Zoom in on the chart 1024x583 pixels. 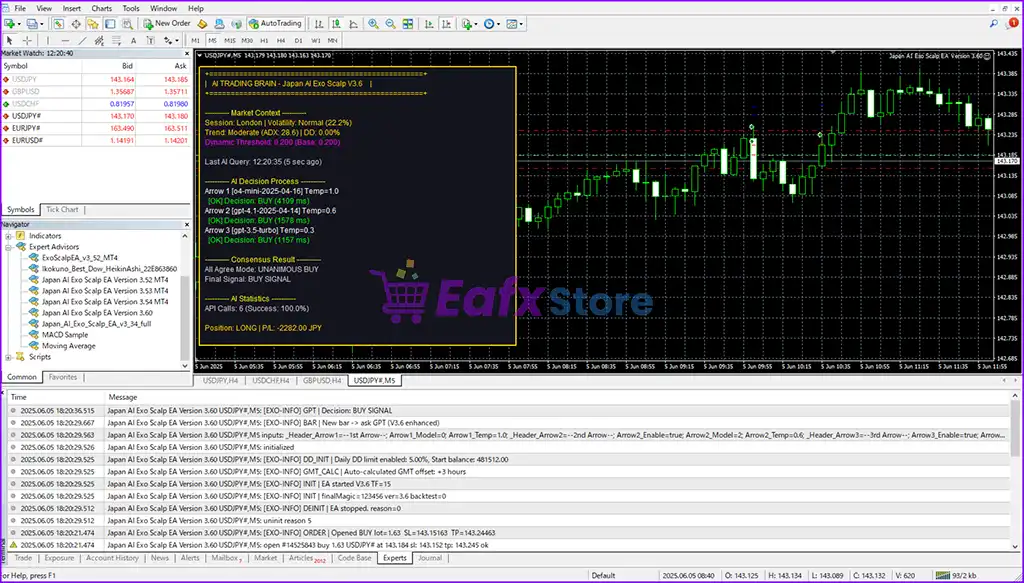(x=373, y=24)
